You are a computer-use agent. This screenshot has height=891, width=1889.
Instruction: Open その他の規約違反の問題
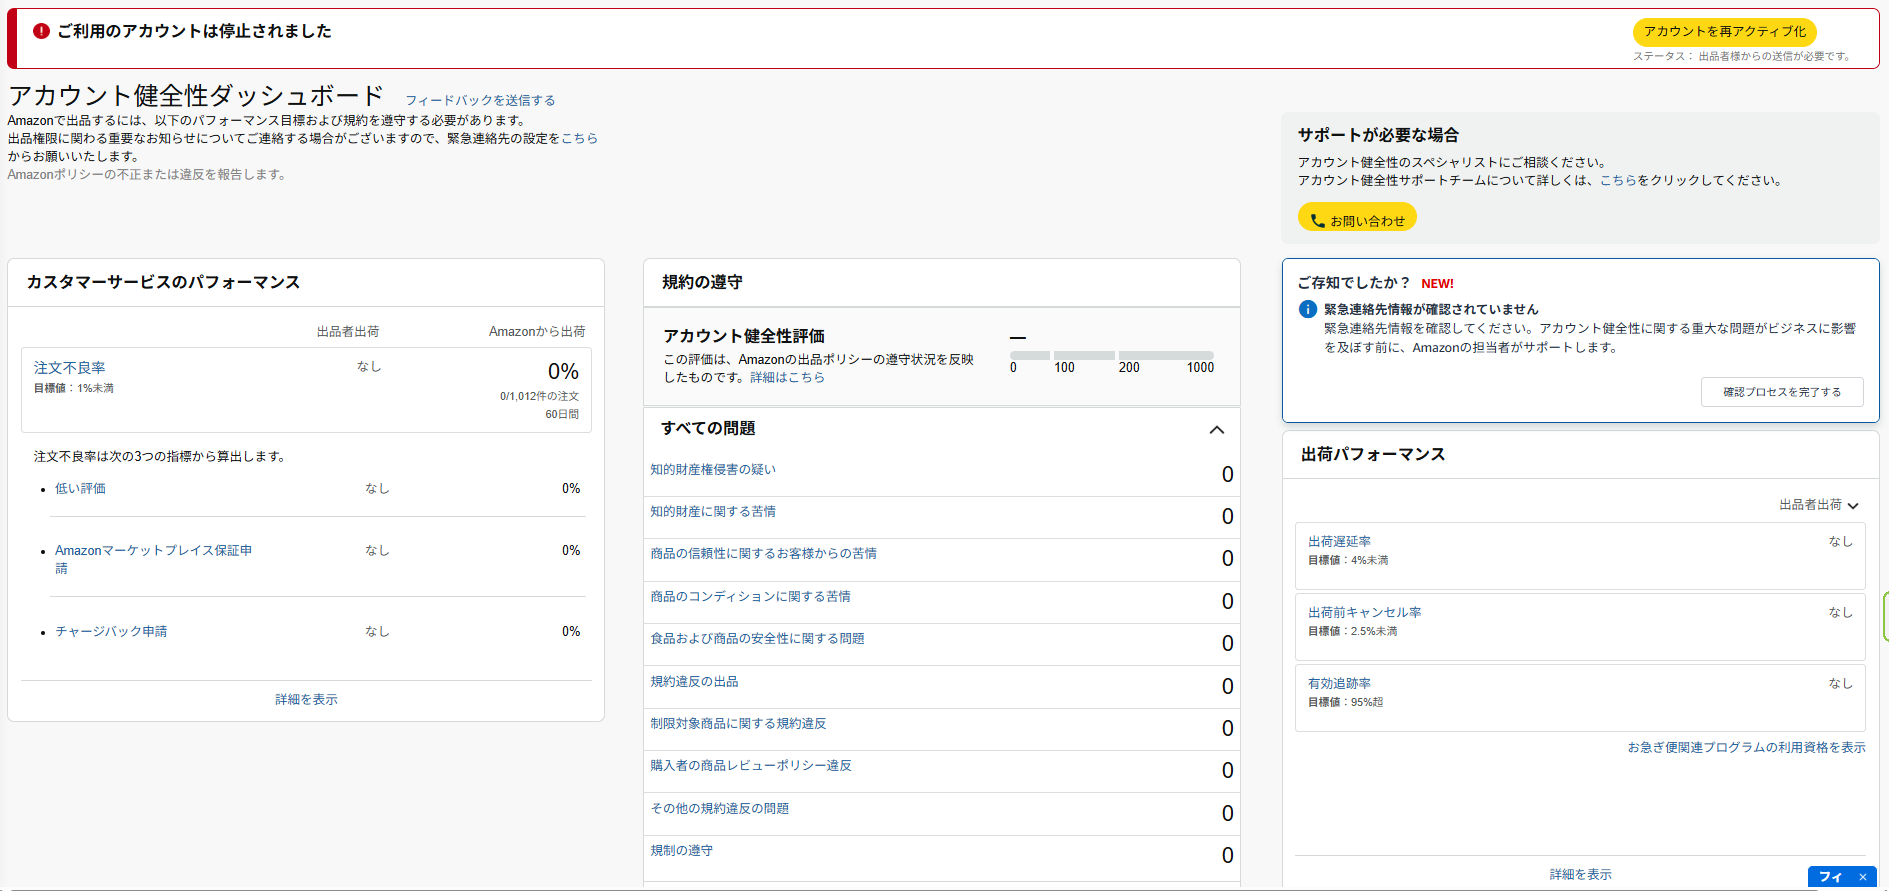(719, 808)
